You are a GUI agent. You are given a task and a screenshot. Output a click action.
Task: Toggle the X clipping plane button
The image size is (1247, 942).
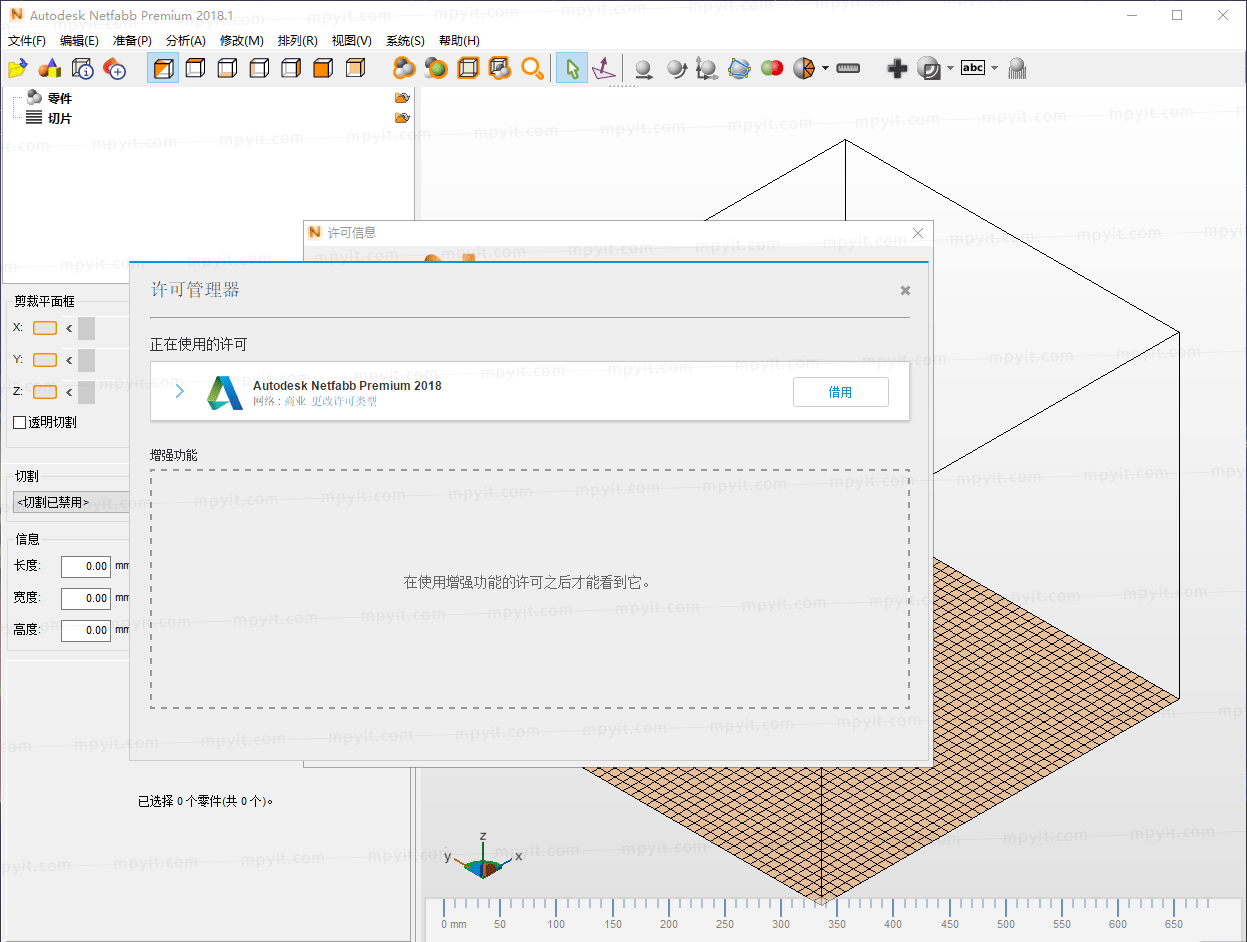[x=45, y=328]
